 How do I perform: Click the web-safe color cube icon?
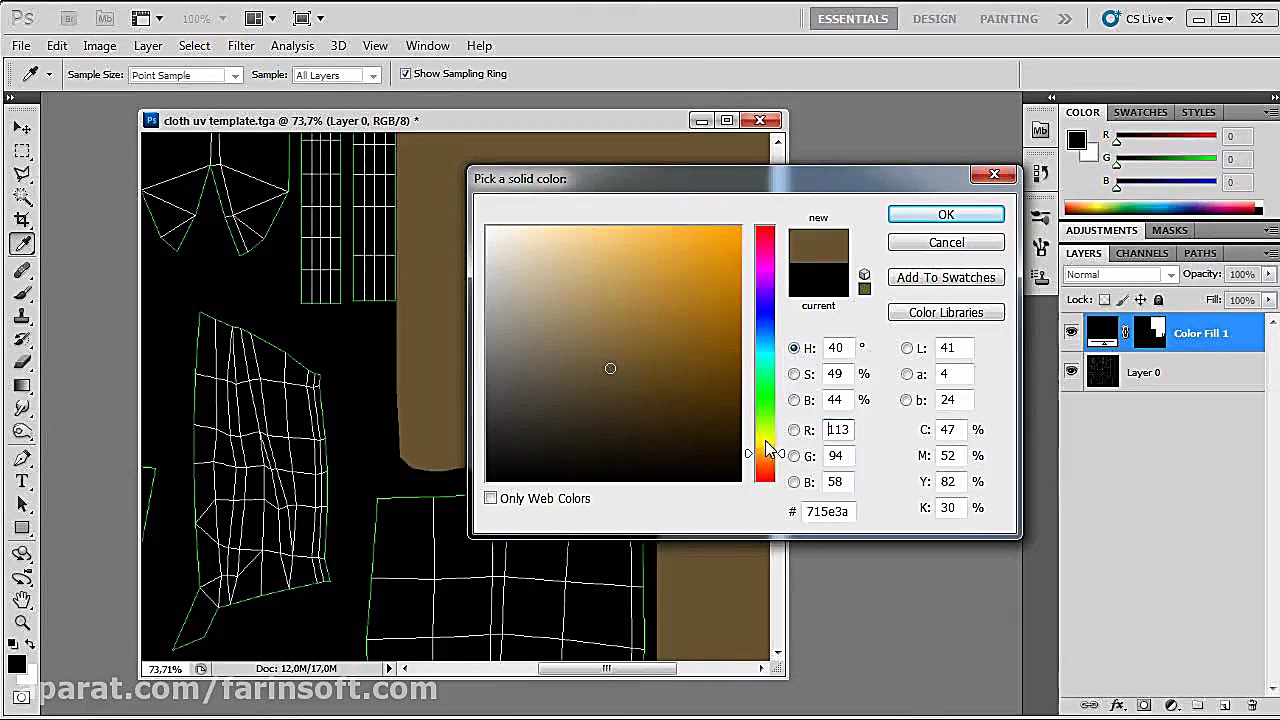coord(864,274)
